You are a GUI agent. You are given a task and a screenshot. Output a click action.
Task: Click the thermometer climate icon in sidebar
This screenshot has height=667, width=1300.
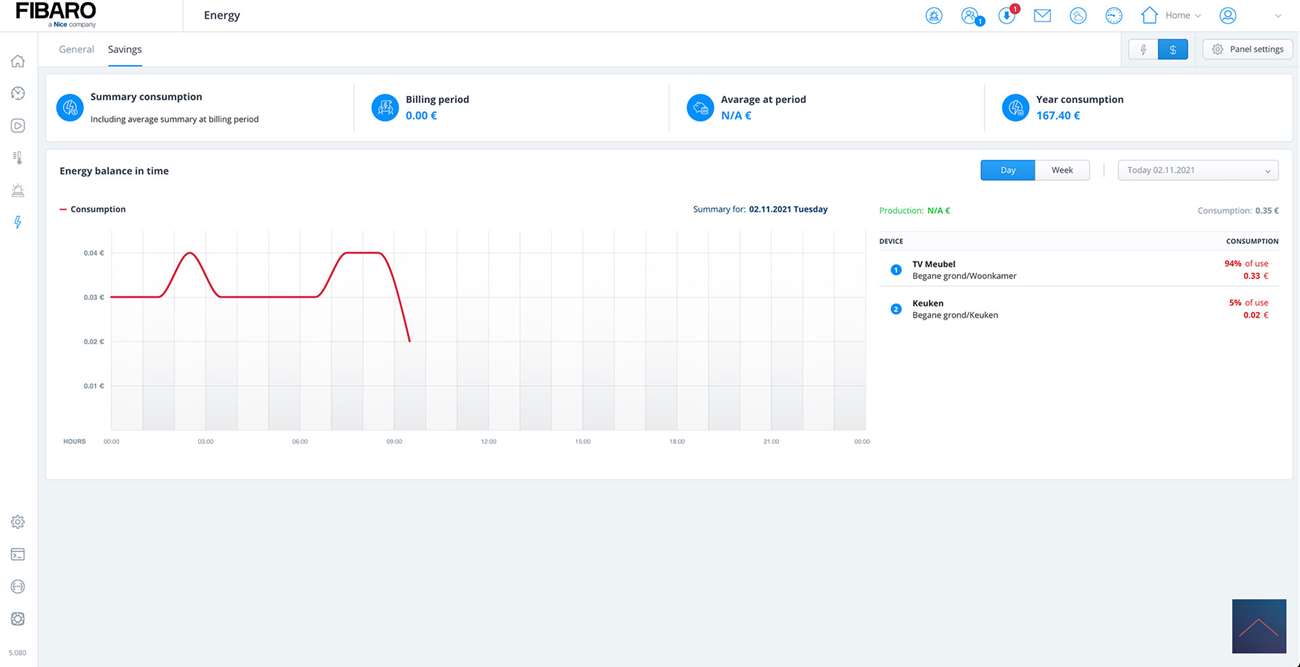[18, 158]
